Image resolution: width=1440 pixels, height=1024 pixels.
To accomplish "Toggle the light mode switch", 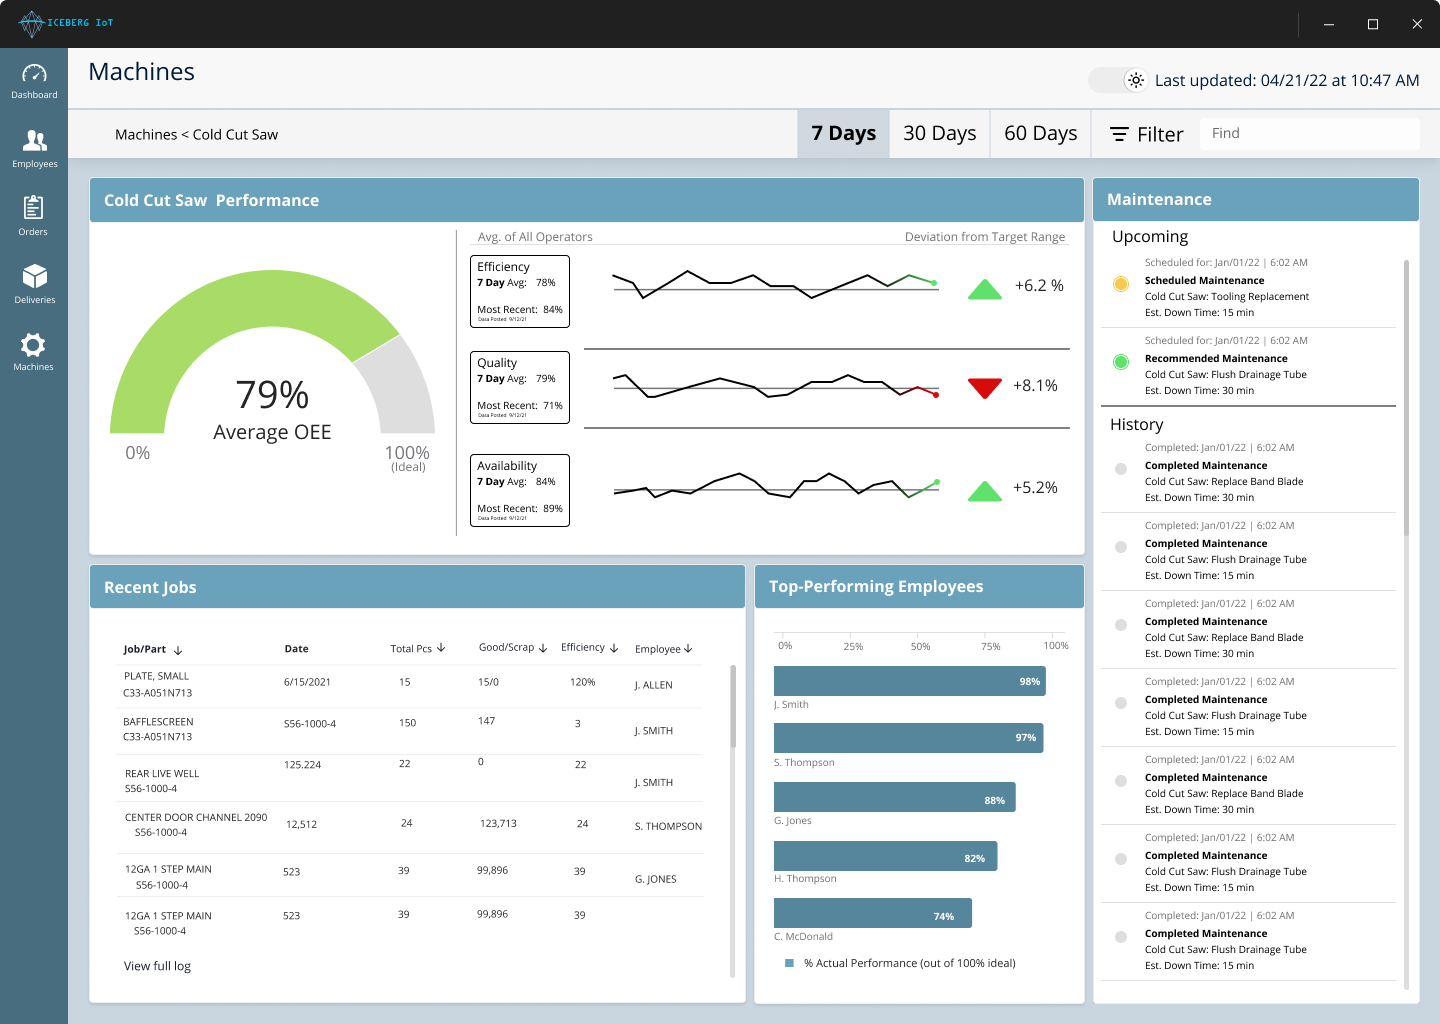I will click(1118, 80).
